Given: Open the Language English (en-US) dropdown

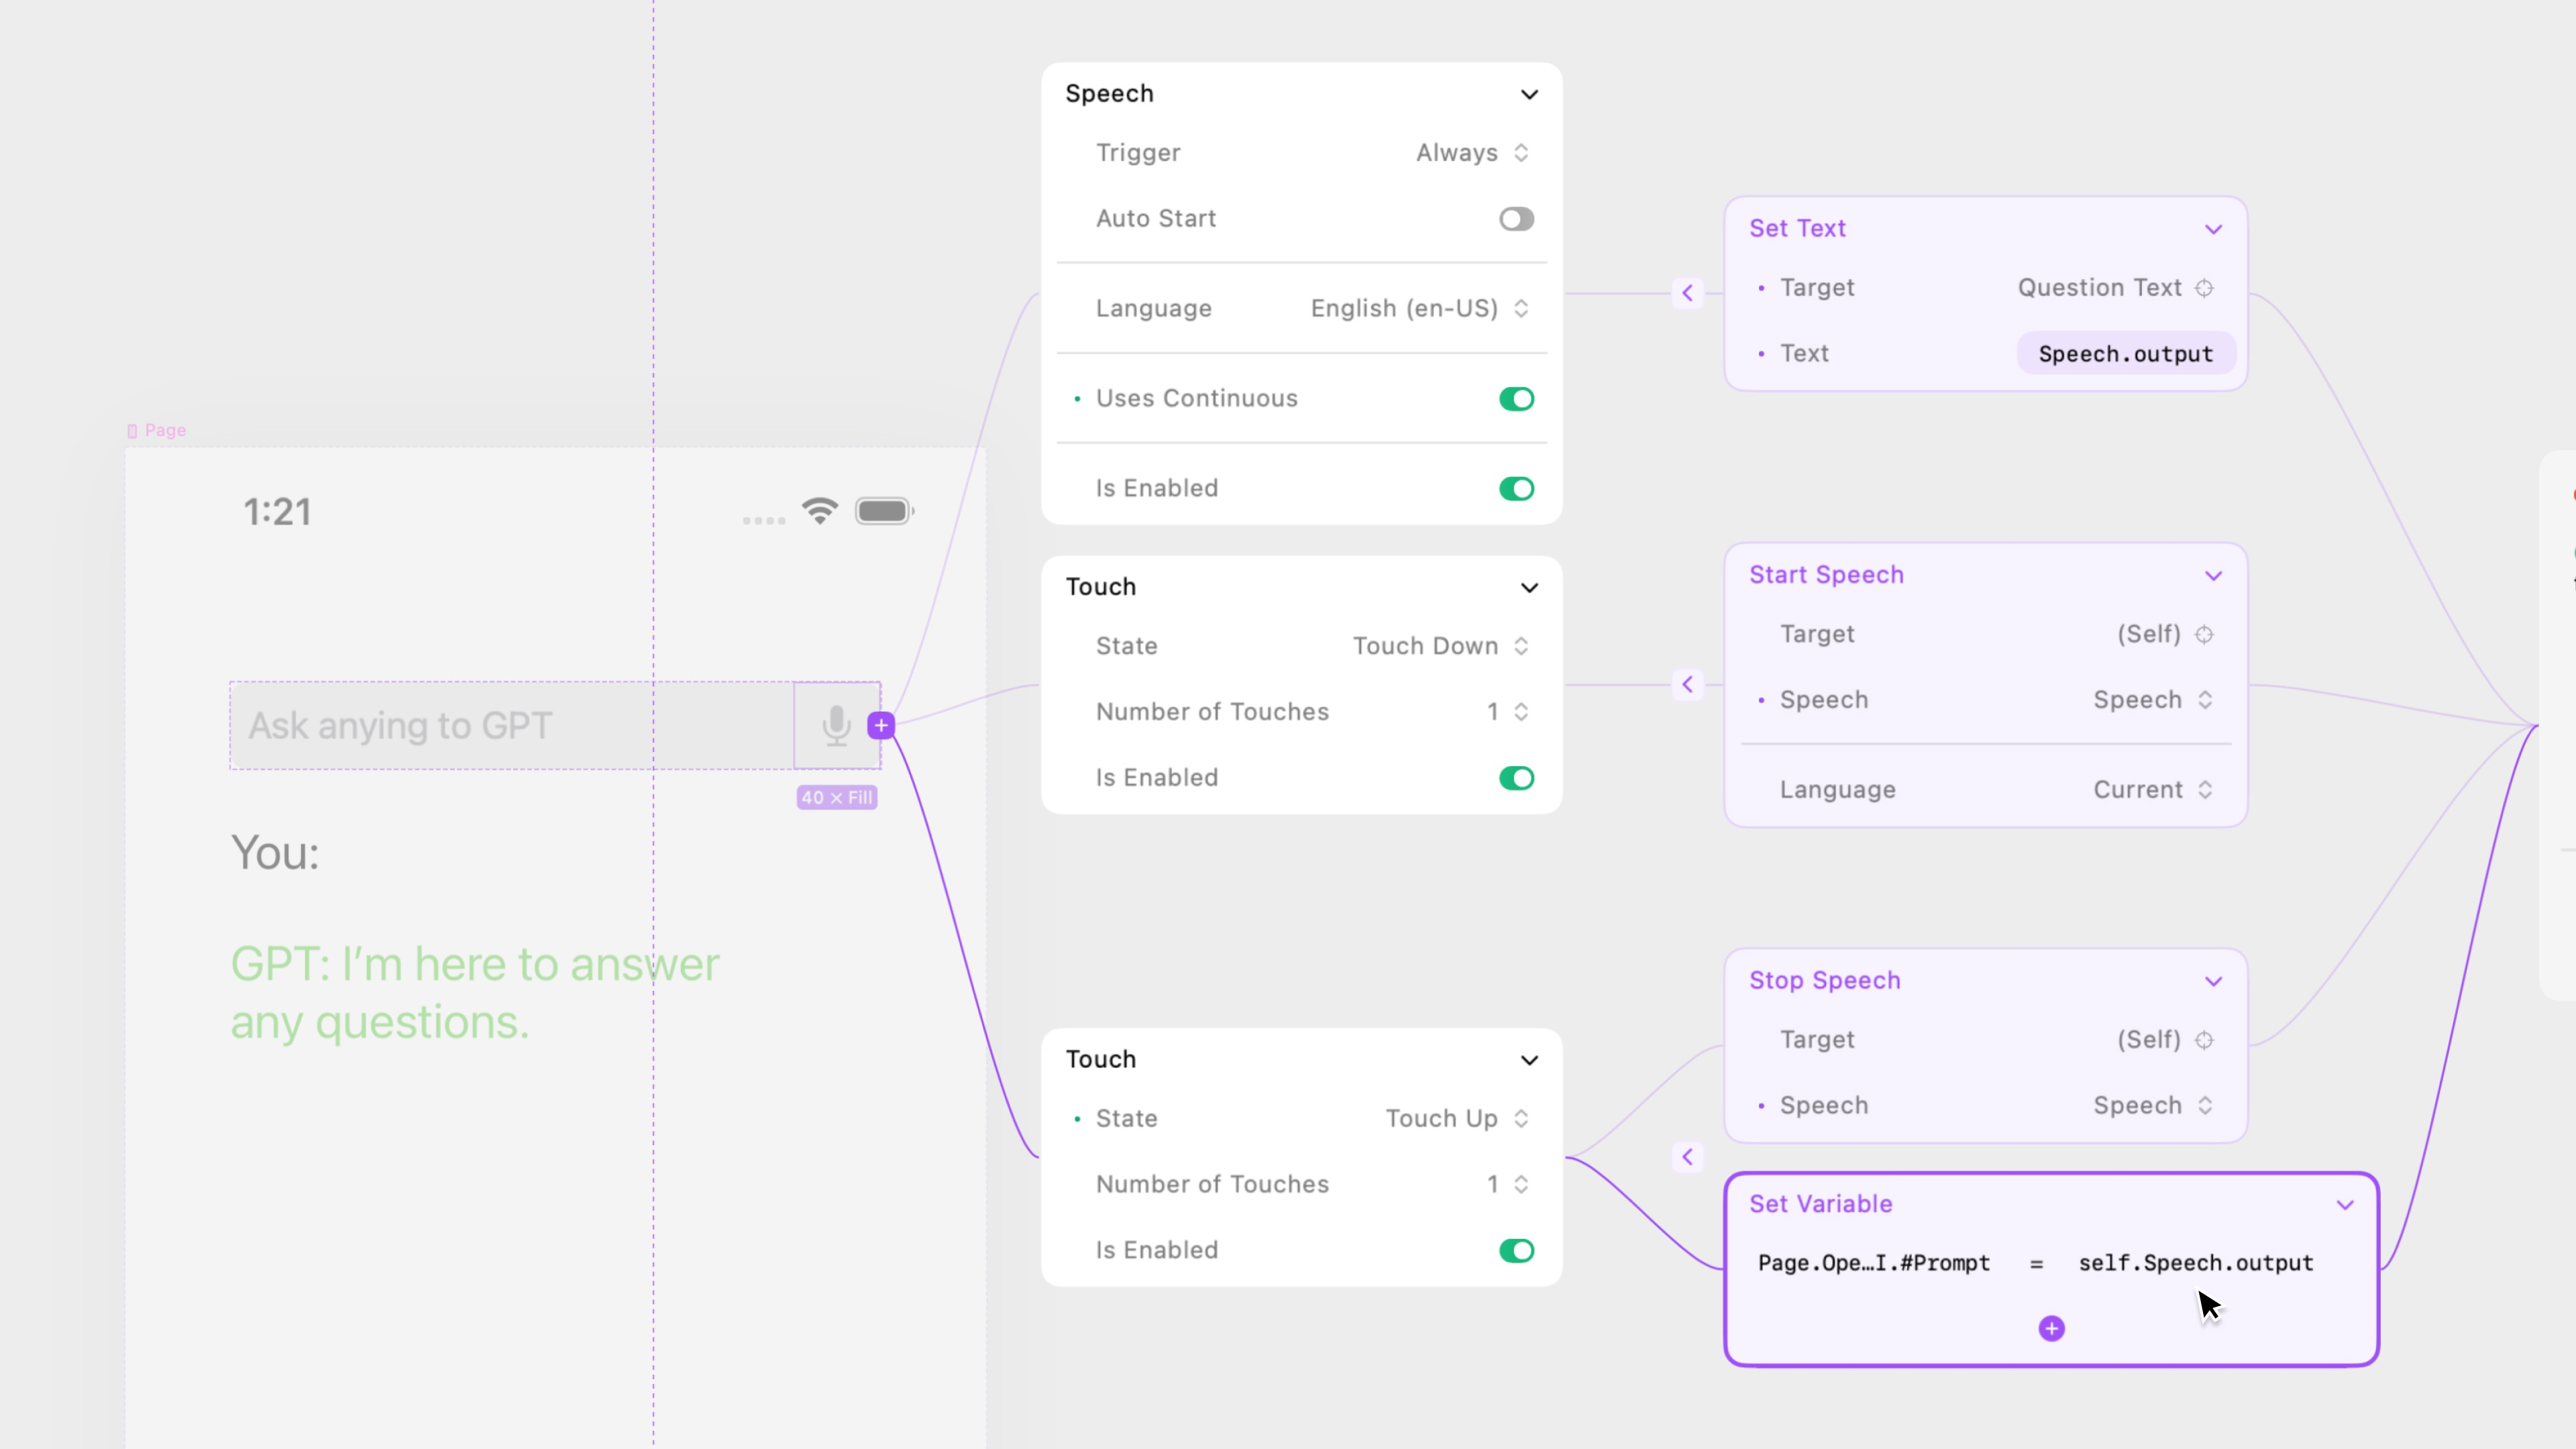Looking at the screenshot, I should [x=1420, y=309].
